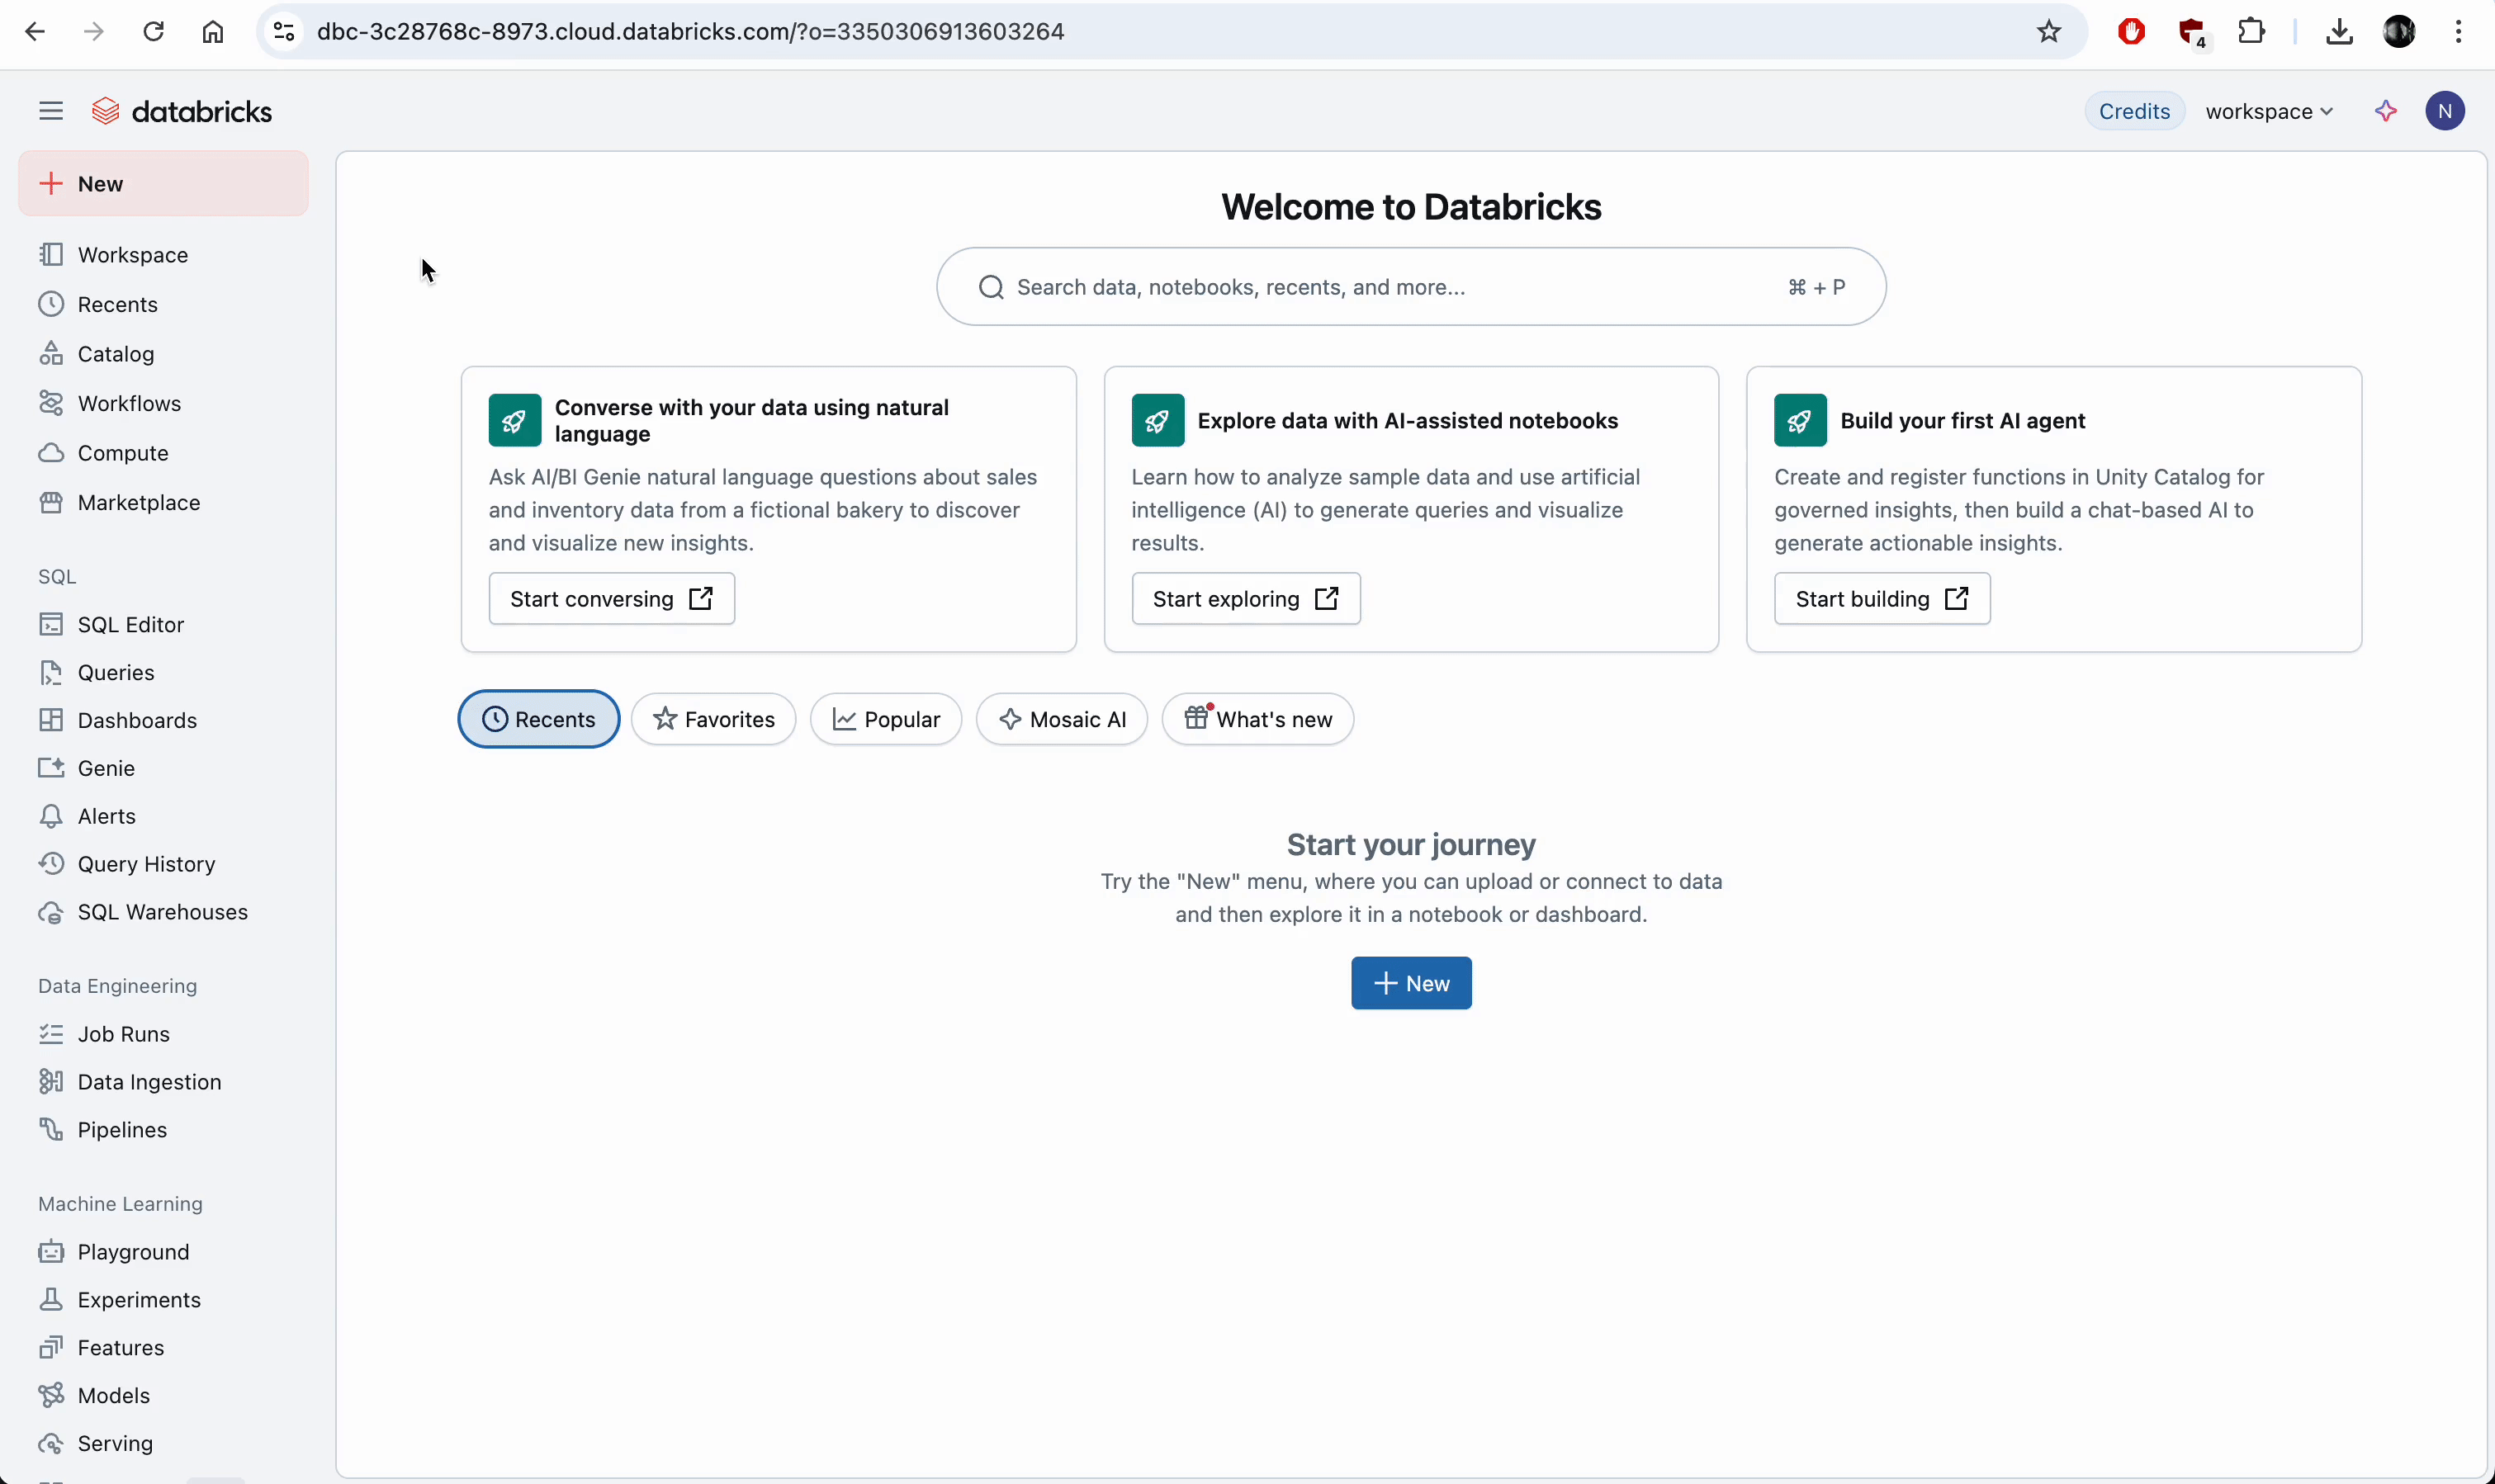Screen dimensions: 2495x1484
Task: Open the Marketplace page
Action: [x=137, y=502]
